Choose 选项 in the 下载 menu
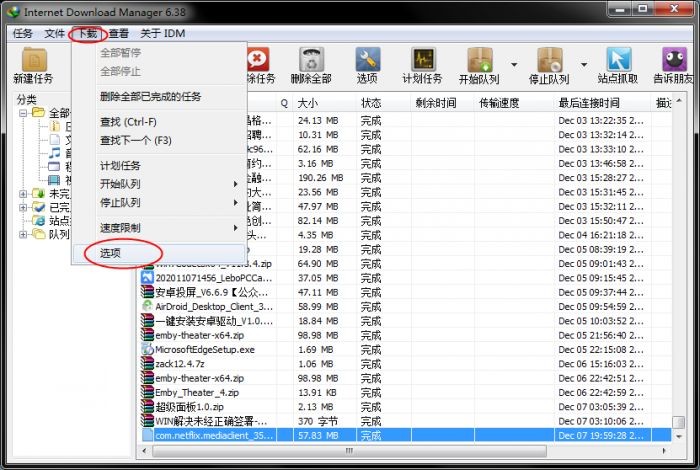Image resolution: width=700 pixels, height=470 pixels. coord(159,253)
